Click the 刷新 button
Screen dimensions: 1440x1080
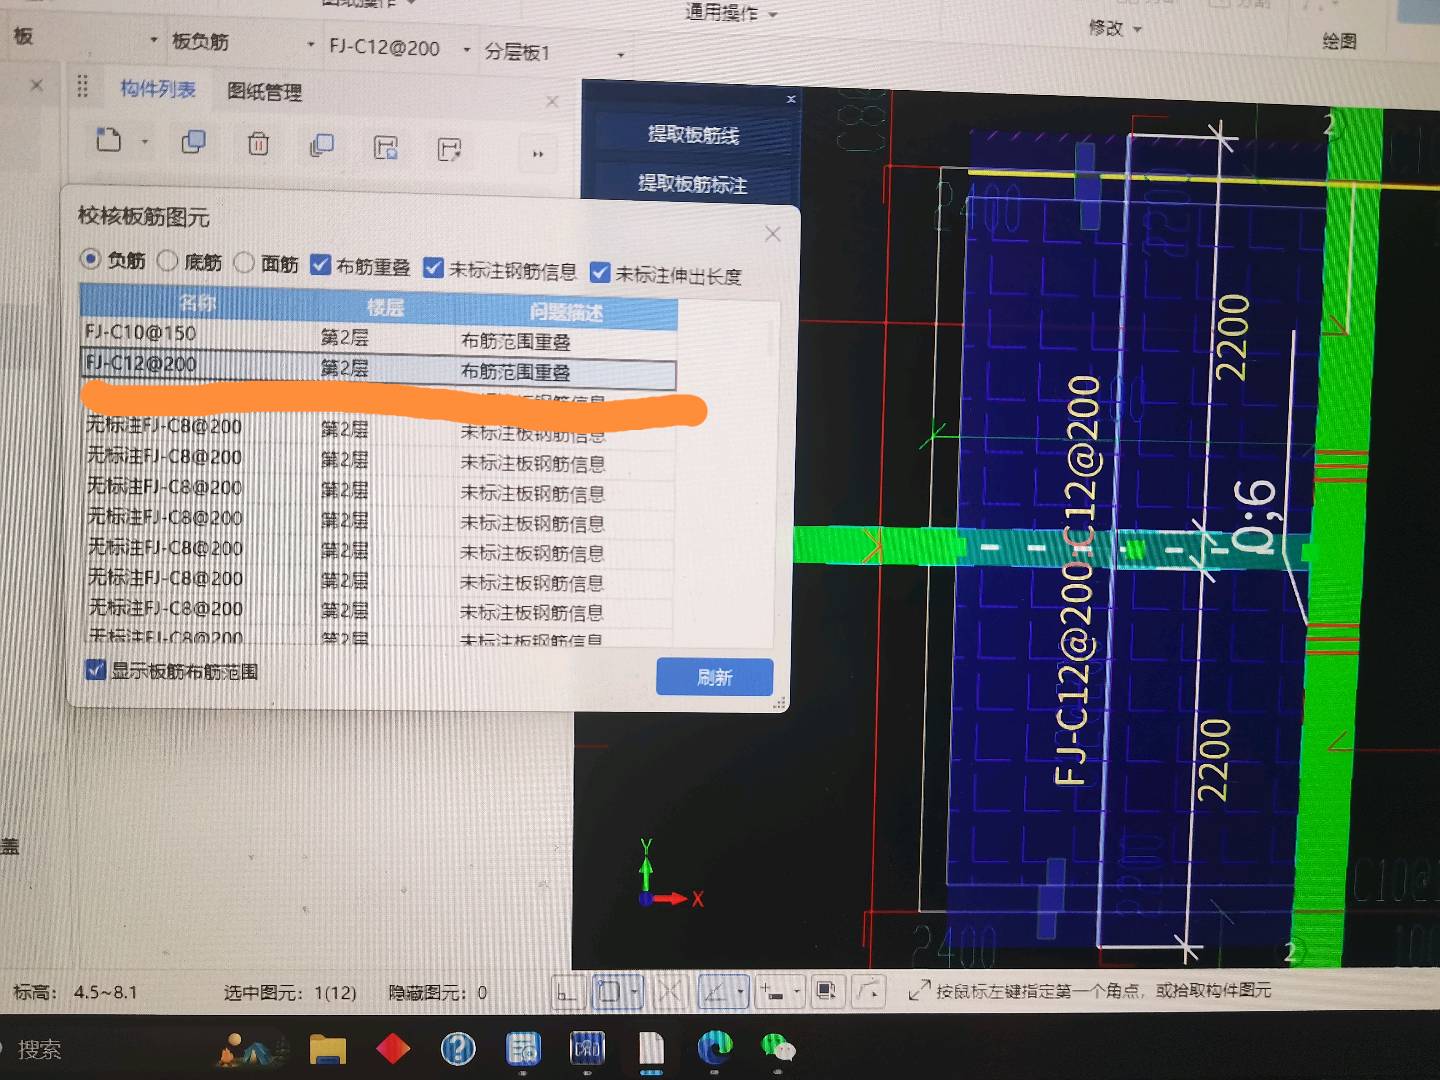point(714,677)
